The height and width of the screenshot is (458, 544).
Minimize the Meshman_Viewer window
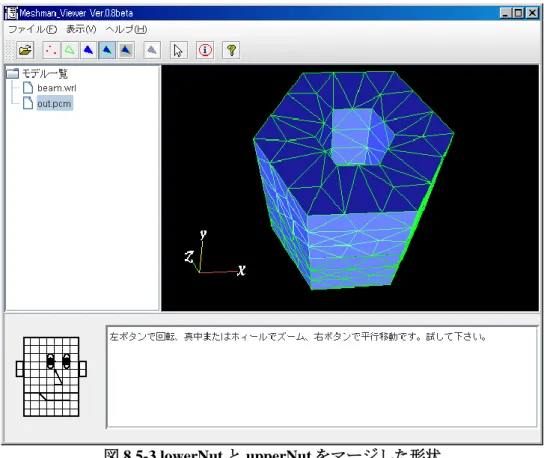click(506, 13)
